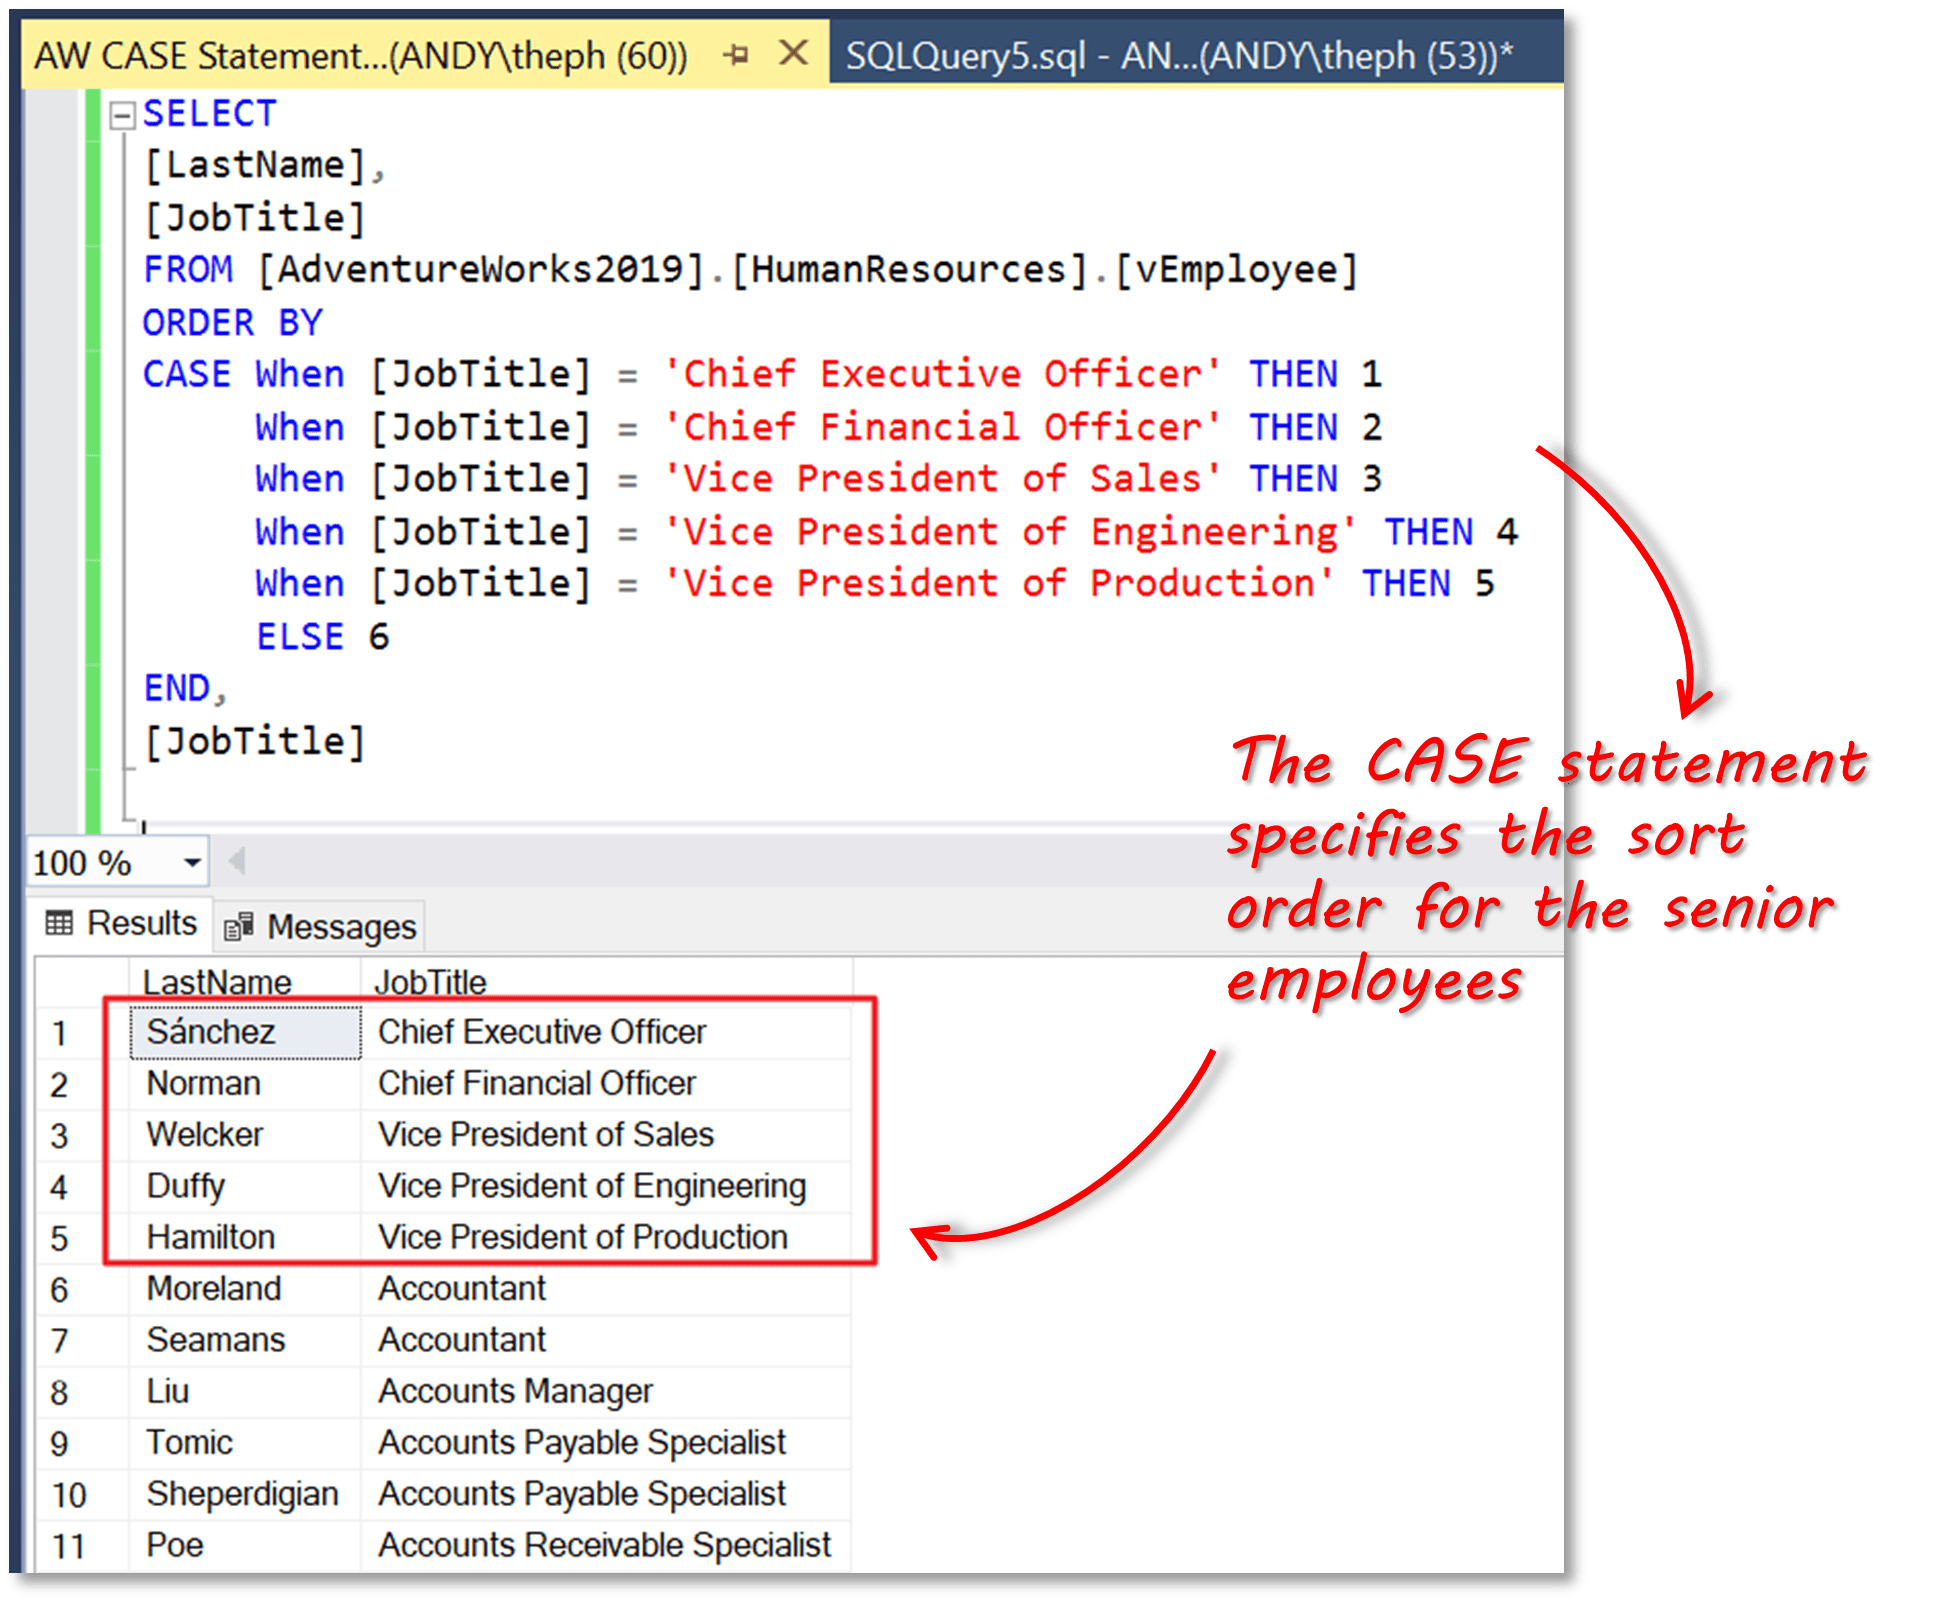
Task: Select row header number 11
Action: click(68, 1546)
